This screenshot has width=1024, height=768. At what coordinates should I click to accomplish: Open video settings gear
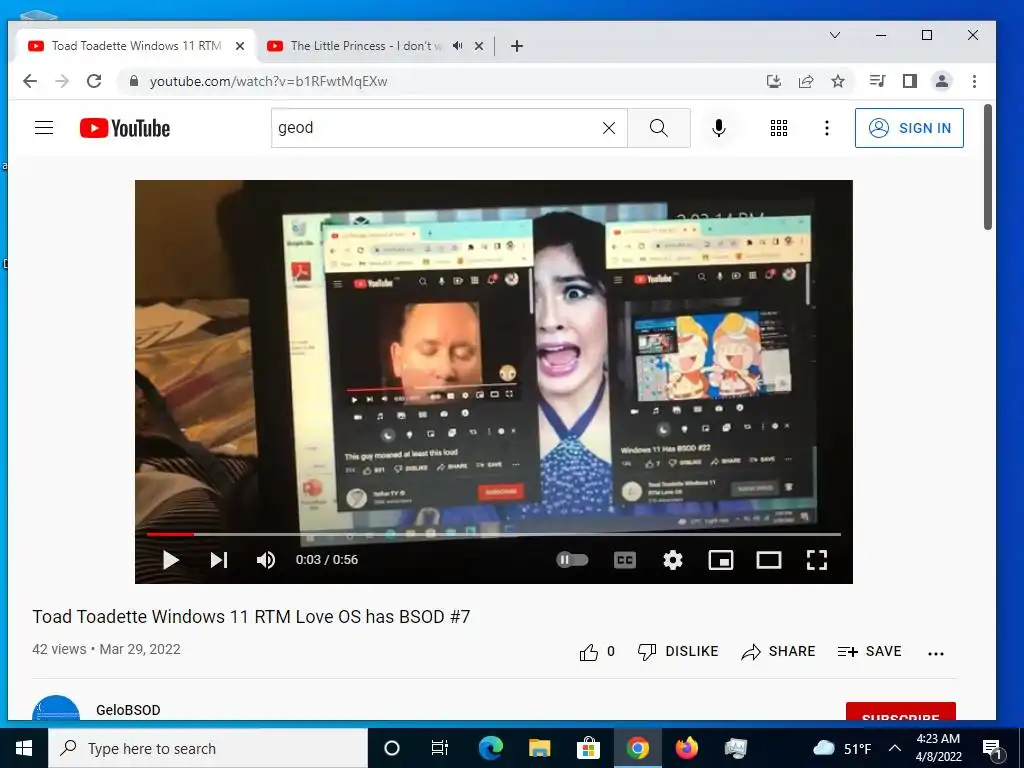pos(673,560)
